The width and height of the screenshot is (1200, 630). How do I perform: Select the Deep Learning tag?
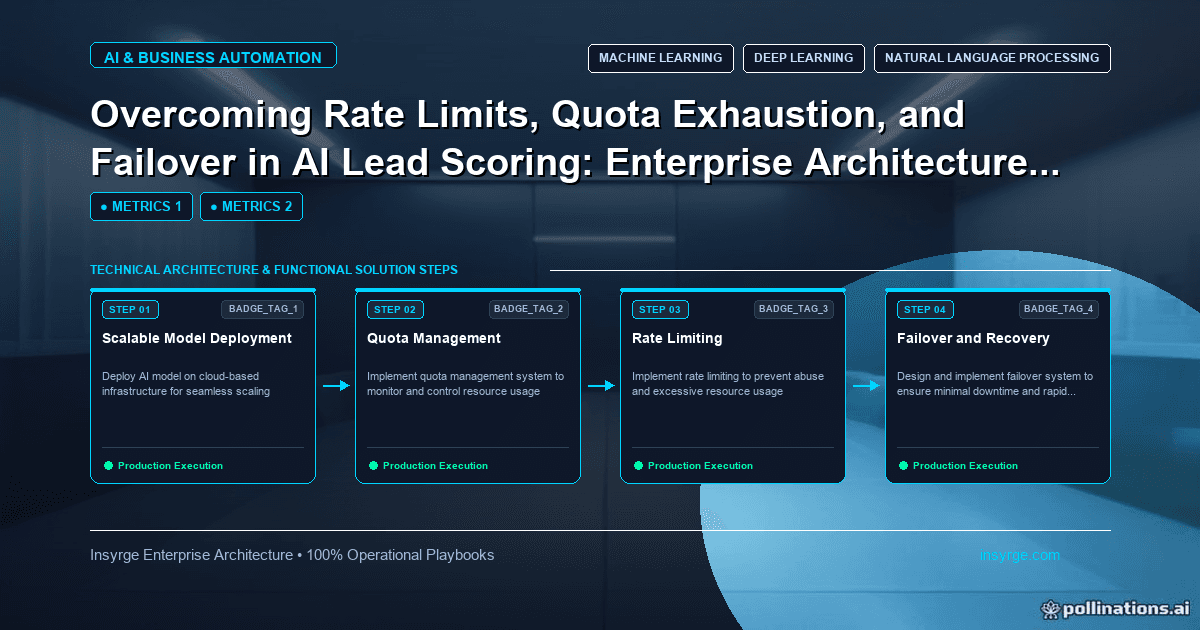pos(803,58)
